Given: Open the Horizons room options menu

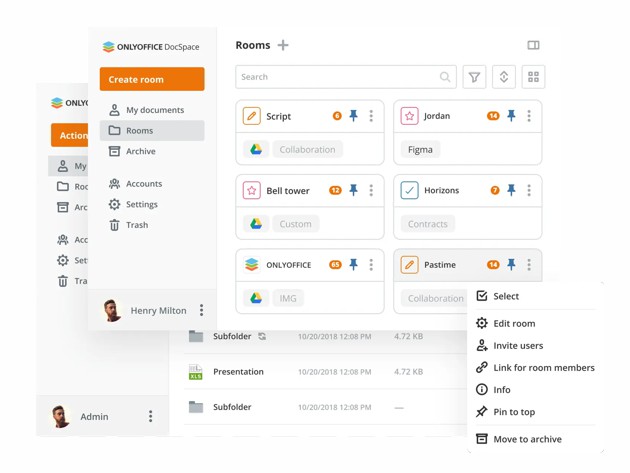Looking at the screenshot, I should pyautogui.click(x=529, y=190).
